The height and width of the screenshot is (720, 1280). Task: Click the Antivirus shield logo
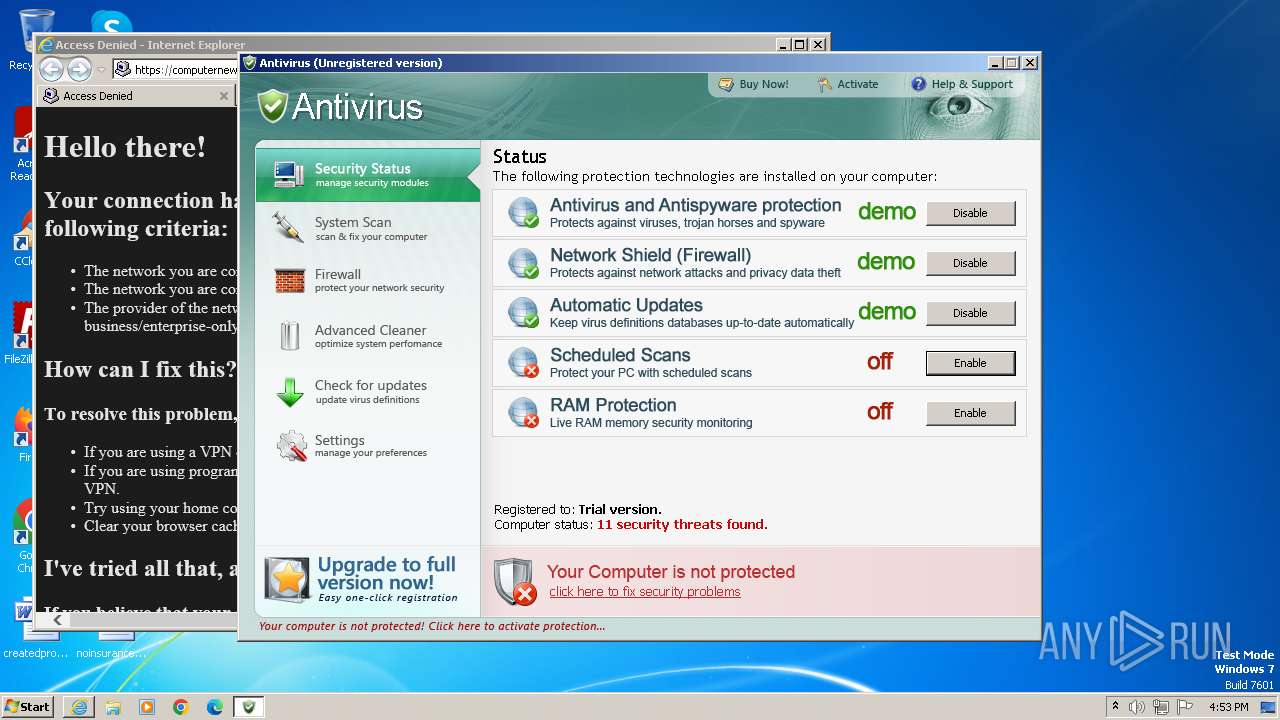pos(272,106)
